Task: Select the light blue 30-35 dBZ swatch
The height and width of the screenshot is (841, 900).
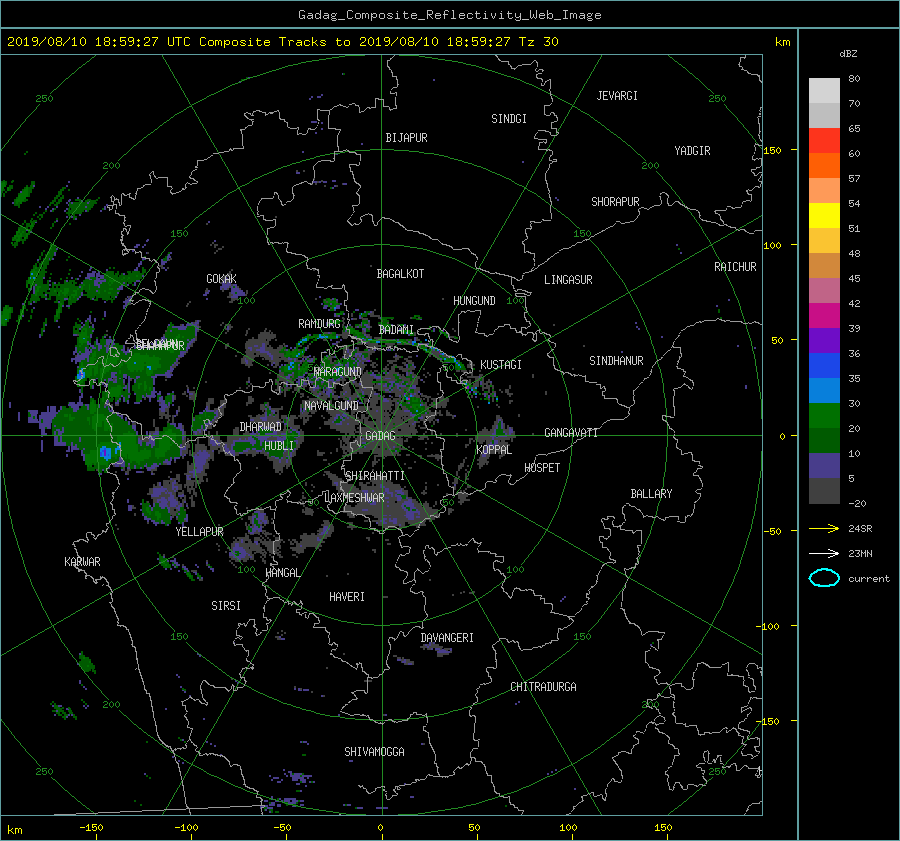Action: [824, 391]
